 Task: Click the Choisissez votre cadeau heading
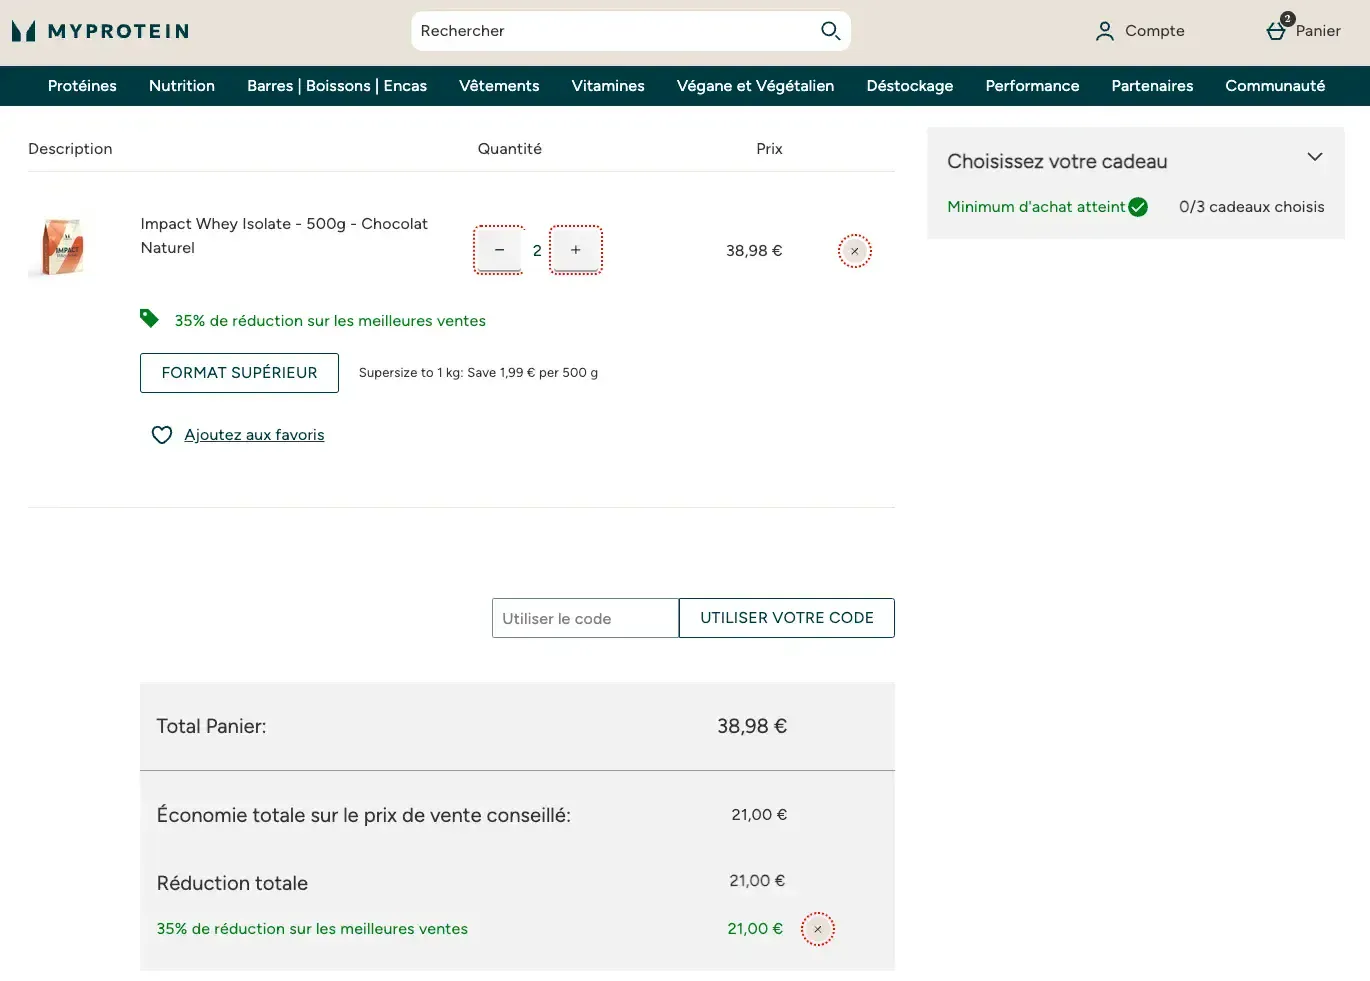click(1057, 161)
